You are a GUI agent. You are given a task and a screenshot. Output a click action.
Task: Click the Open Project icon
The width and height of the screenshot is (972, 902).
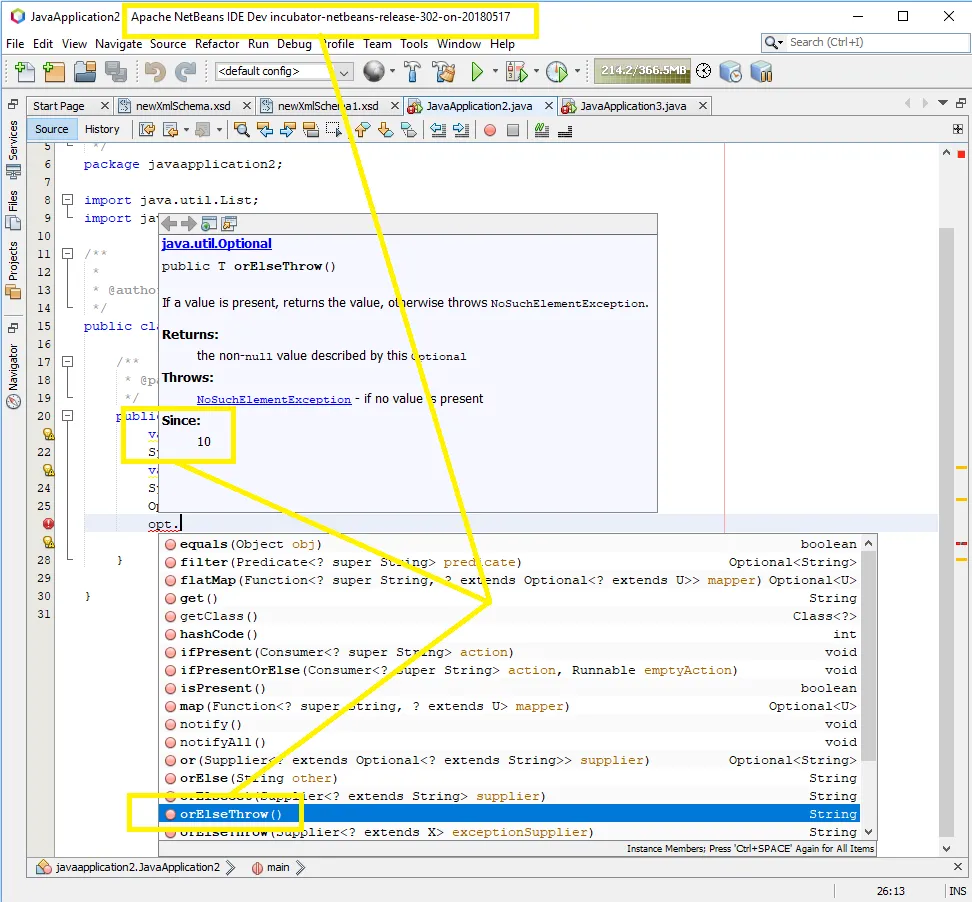pyautogui.click(x=84, y=71)
